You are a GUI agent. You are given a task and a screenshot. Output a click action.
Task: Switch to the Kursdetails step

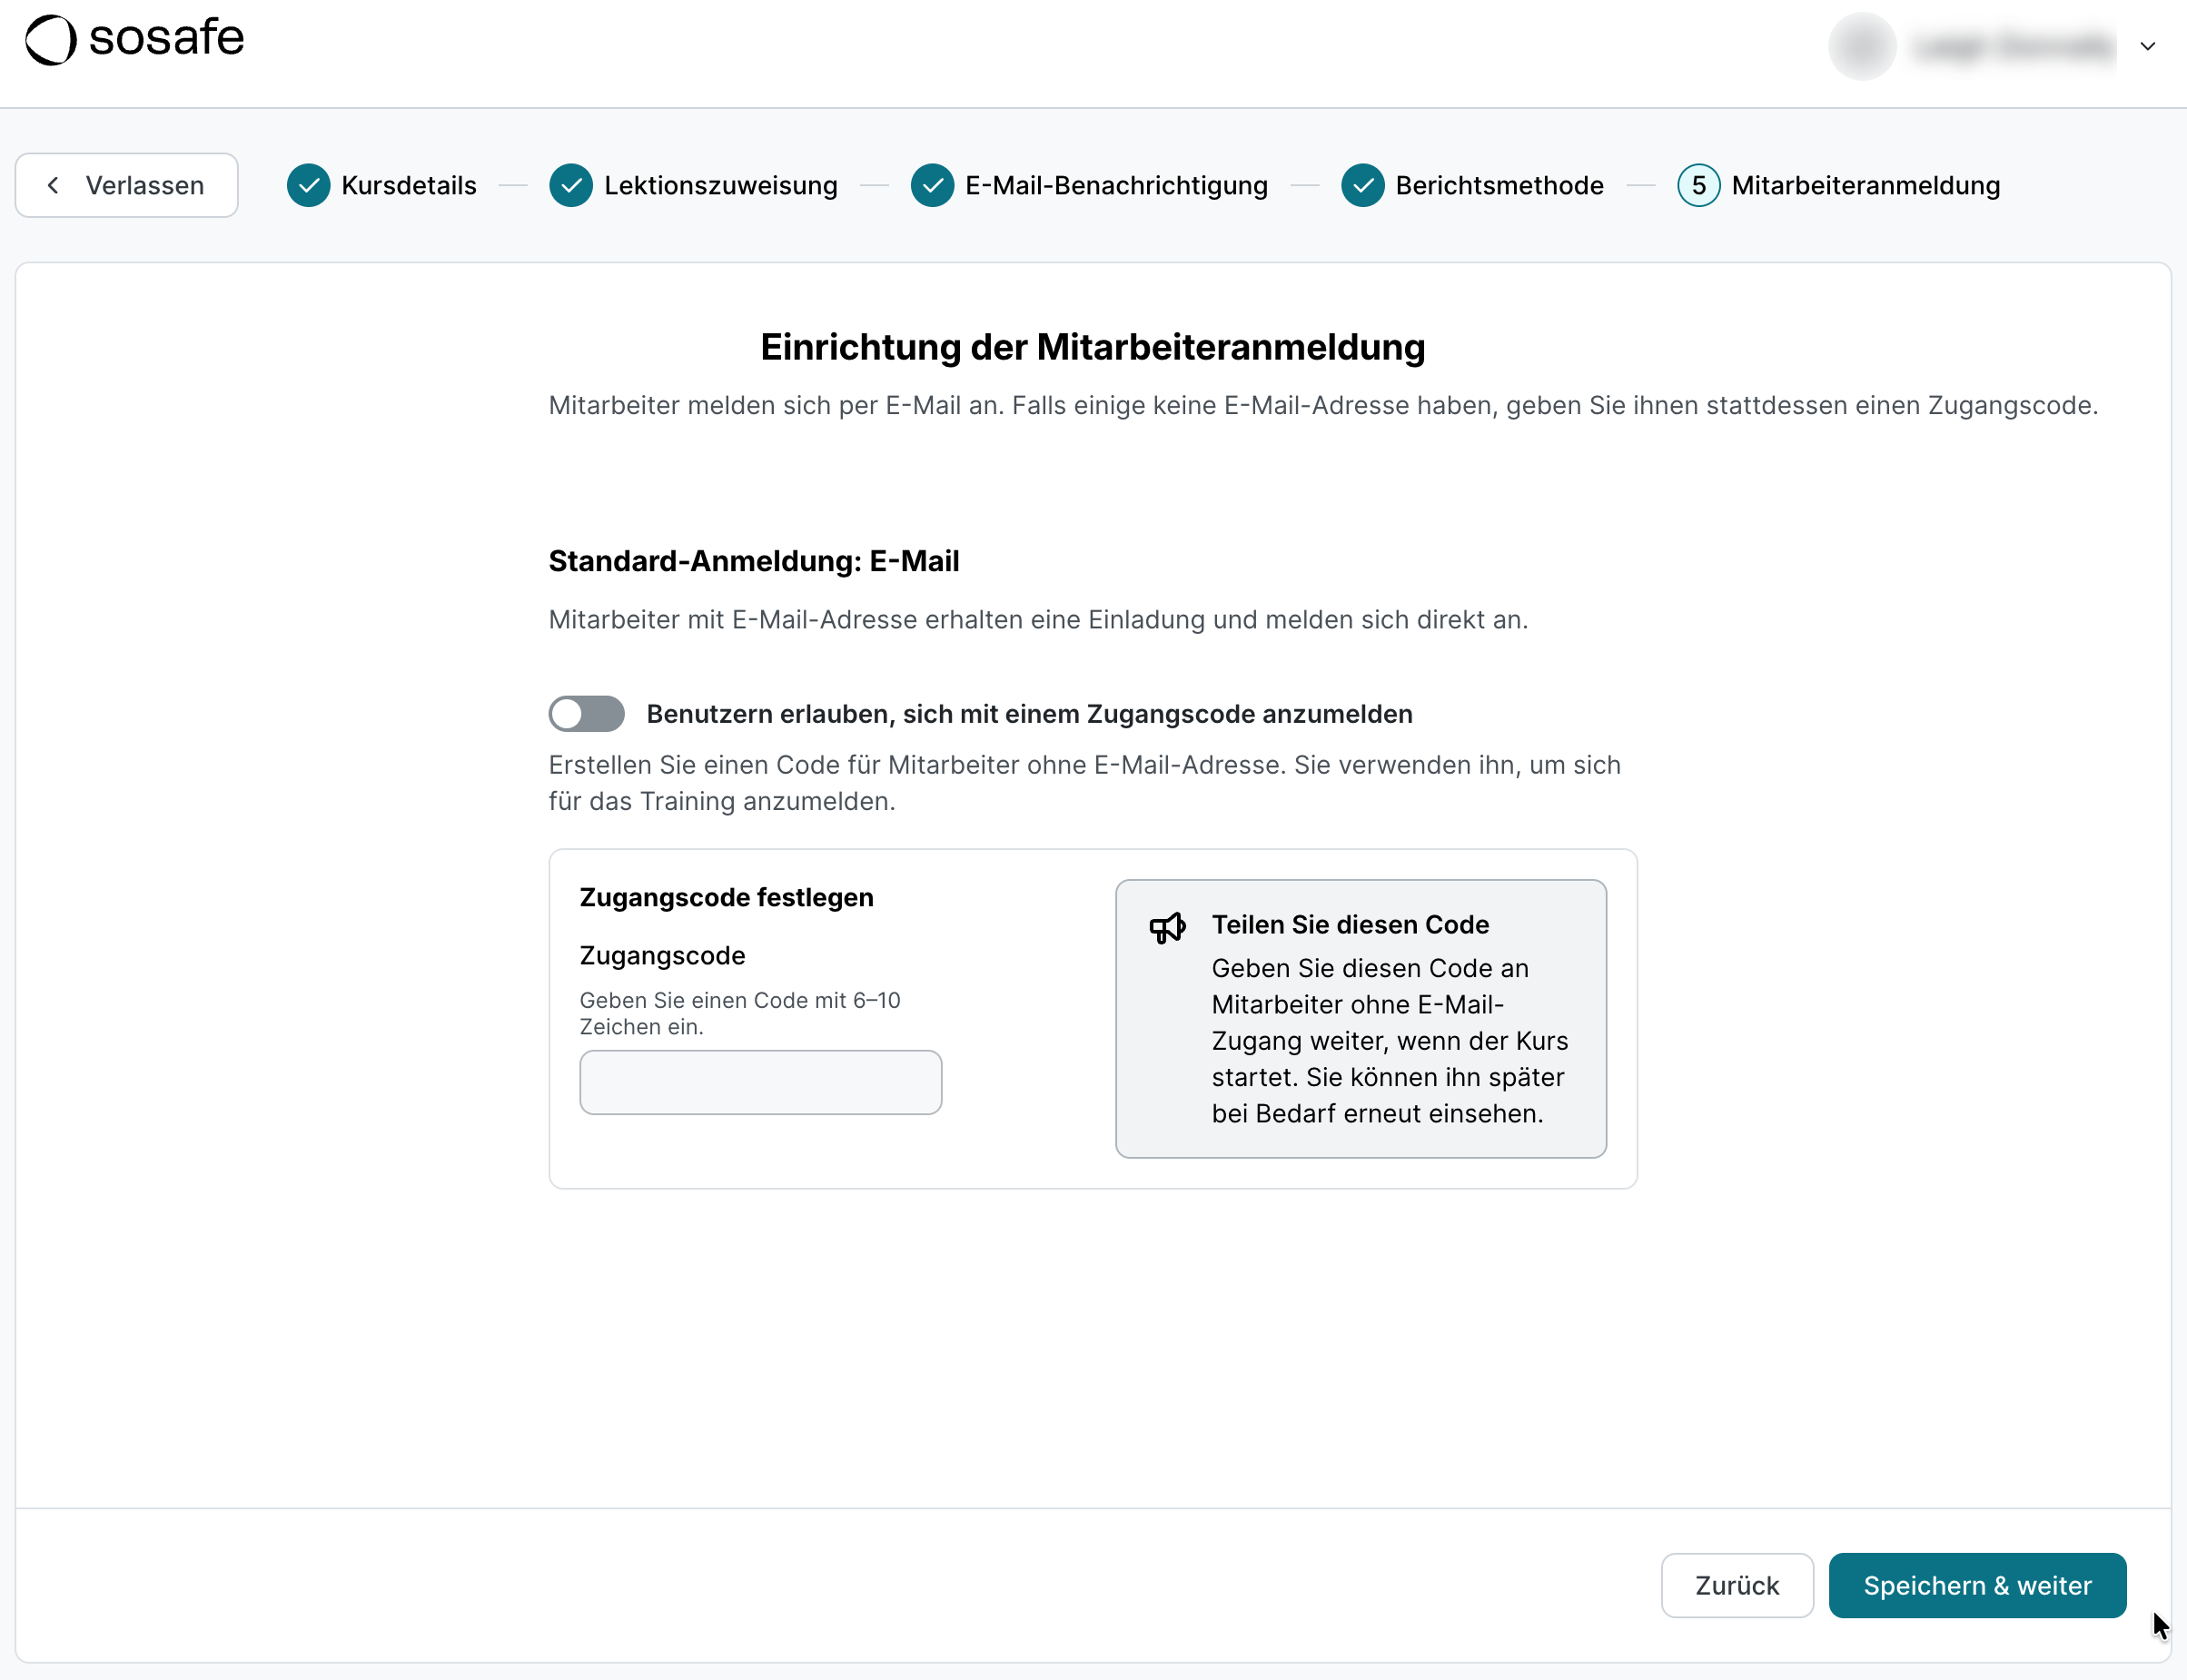click(408, 185)
